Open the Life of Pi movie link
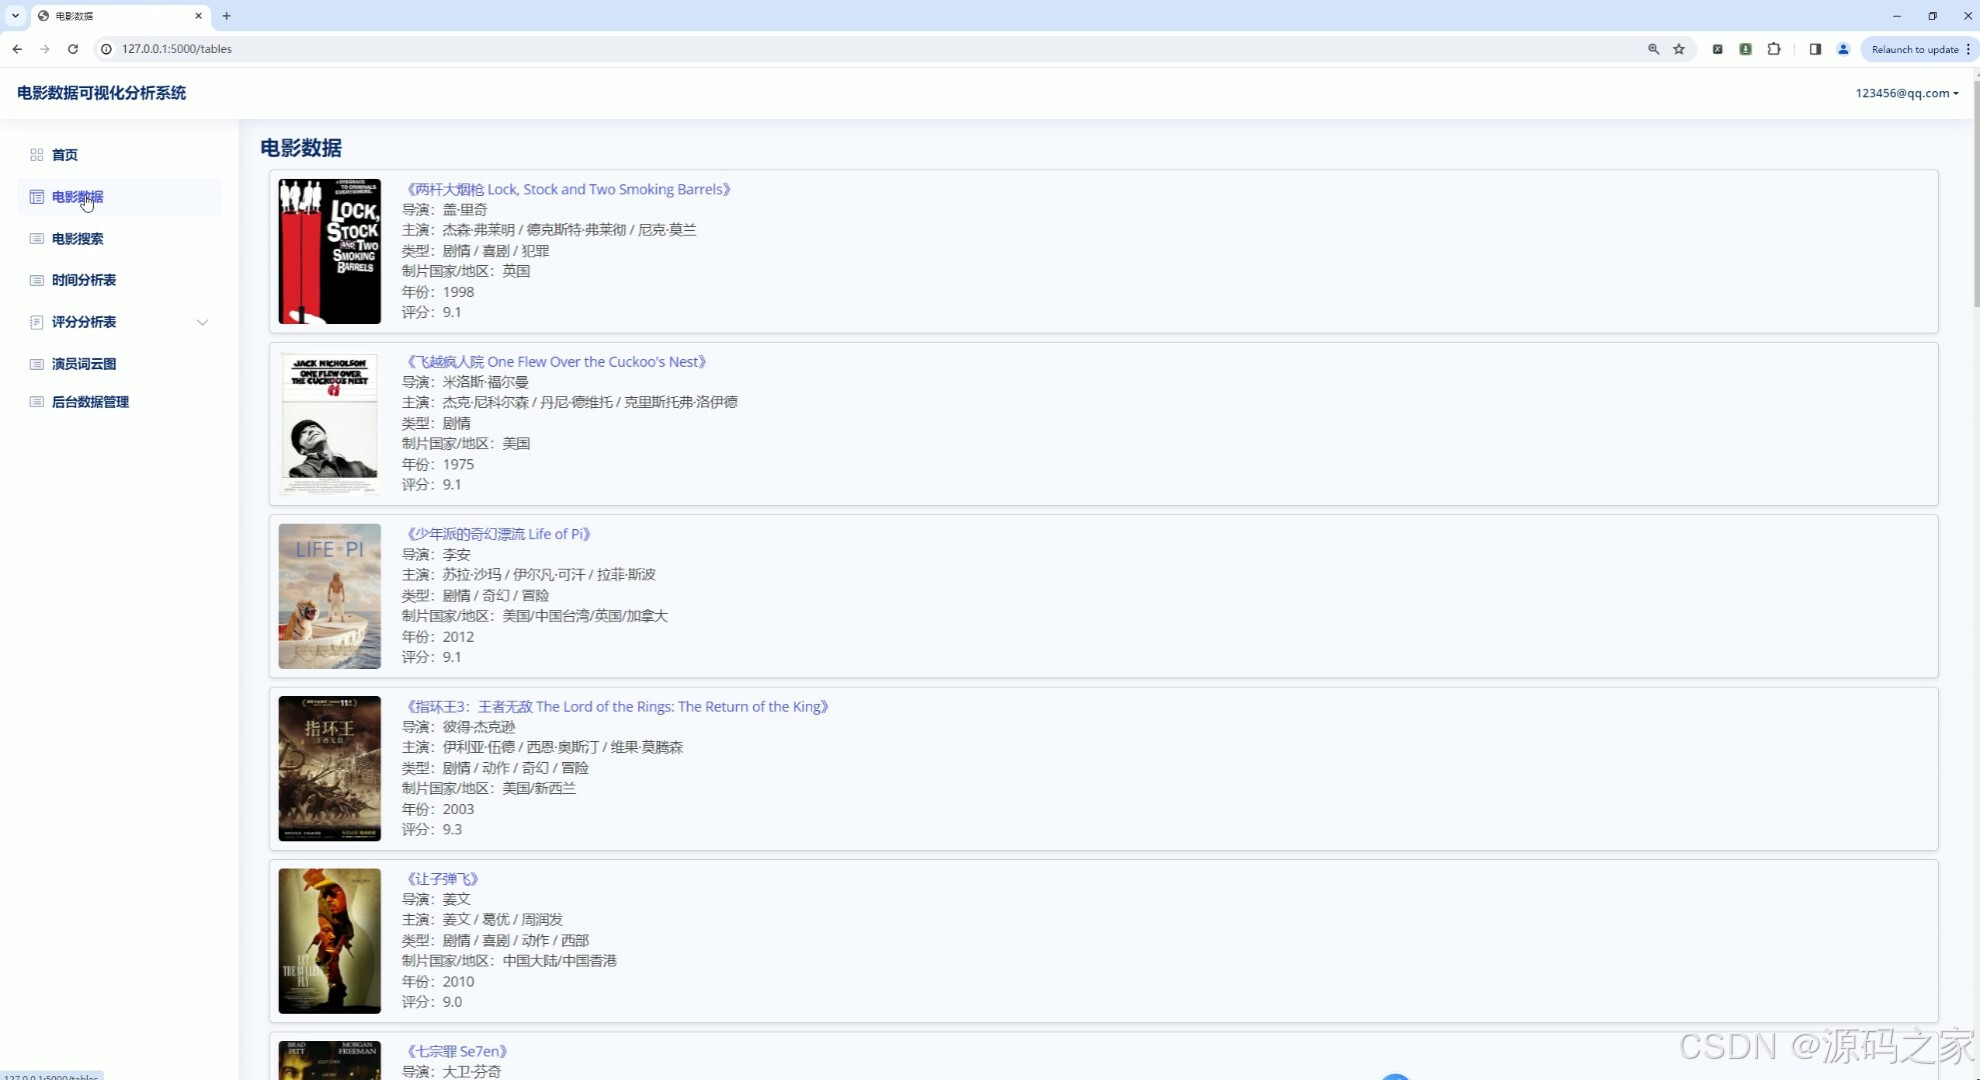The width and height of the screenshot is (1980, 1080). click(x=498, y=534)
